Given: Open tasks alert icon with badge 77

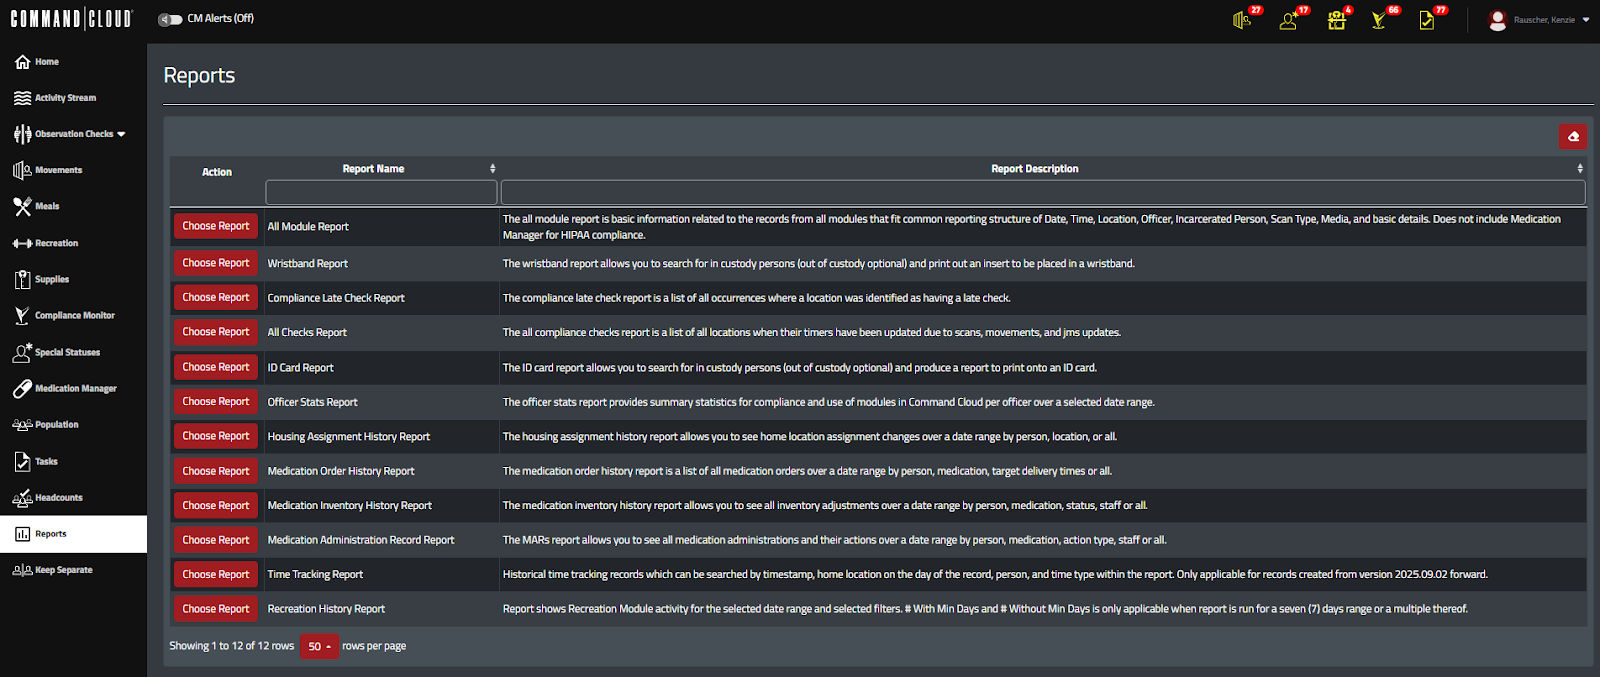Looking at the screenshot, I should tap(1427, 20).
